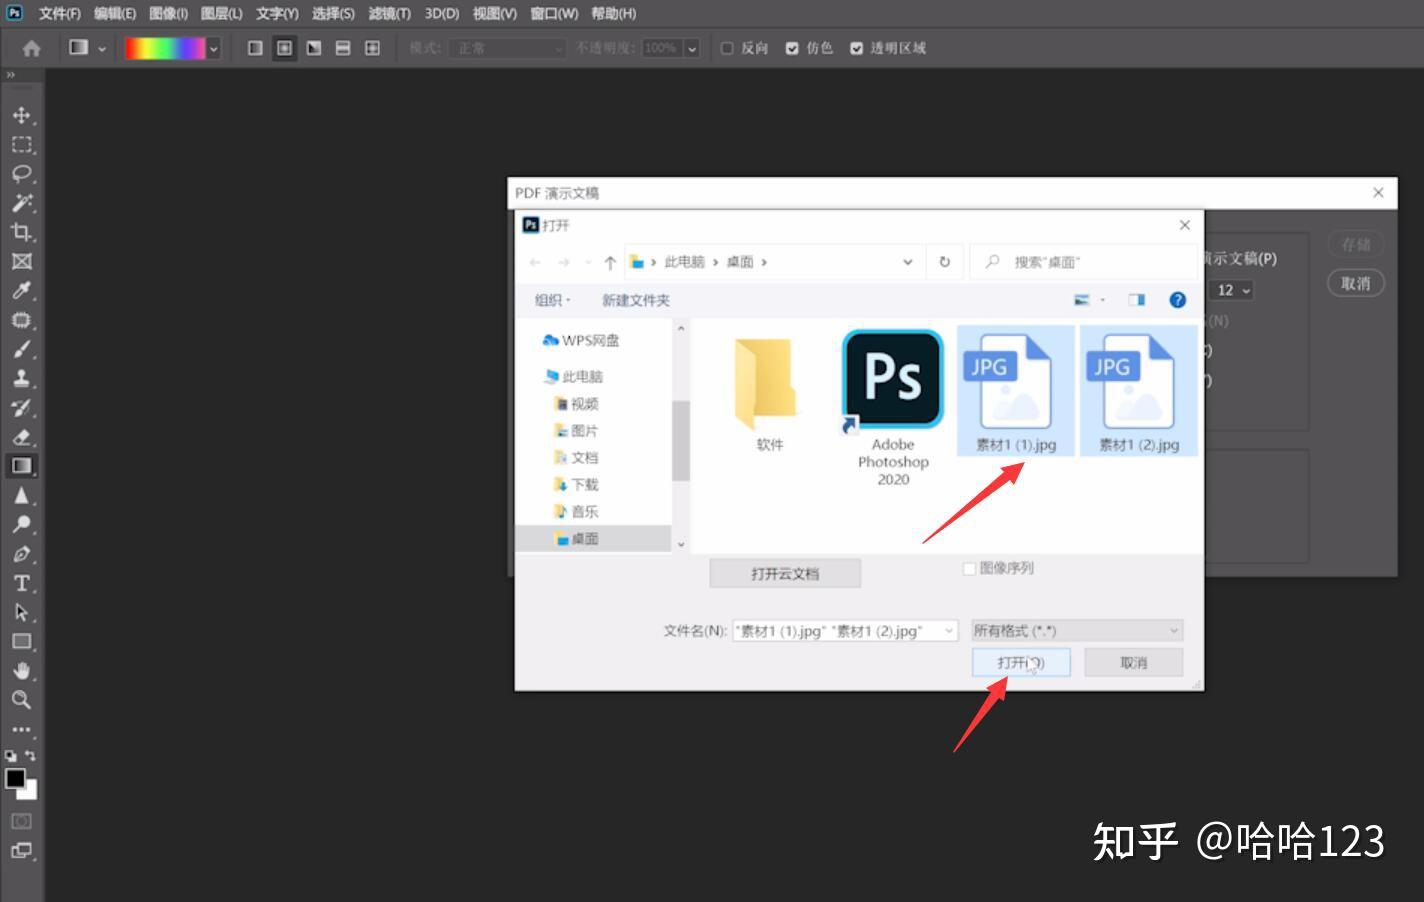The image size is (1424, 902).
Task: Click the 打开云文档 button
Action: (x=785, y=573)
